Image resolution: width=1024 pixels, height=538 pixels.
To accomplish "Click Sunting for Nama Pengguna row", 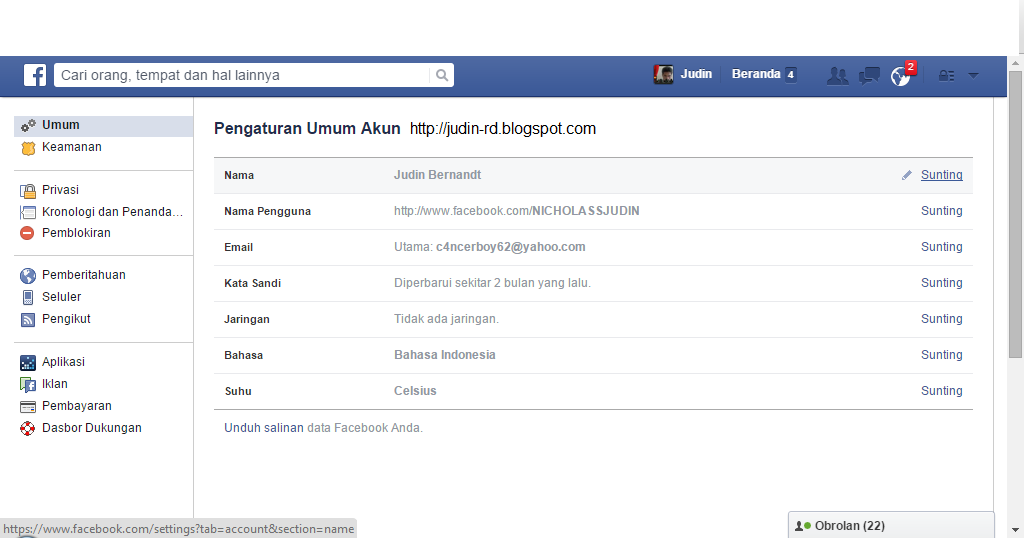I will 942,211.
